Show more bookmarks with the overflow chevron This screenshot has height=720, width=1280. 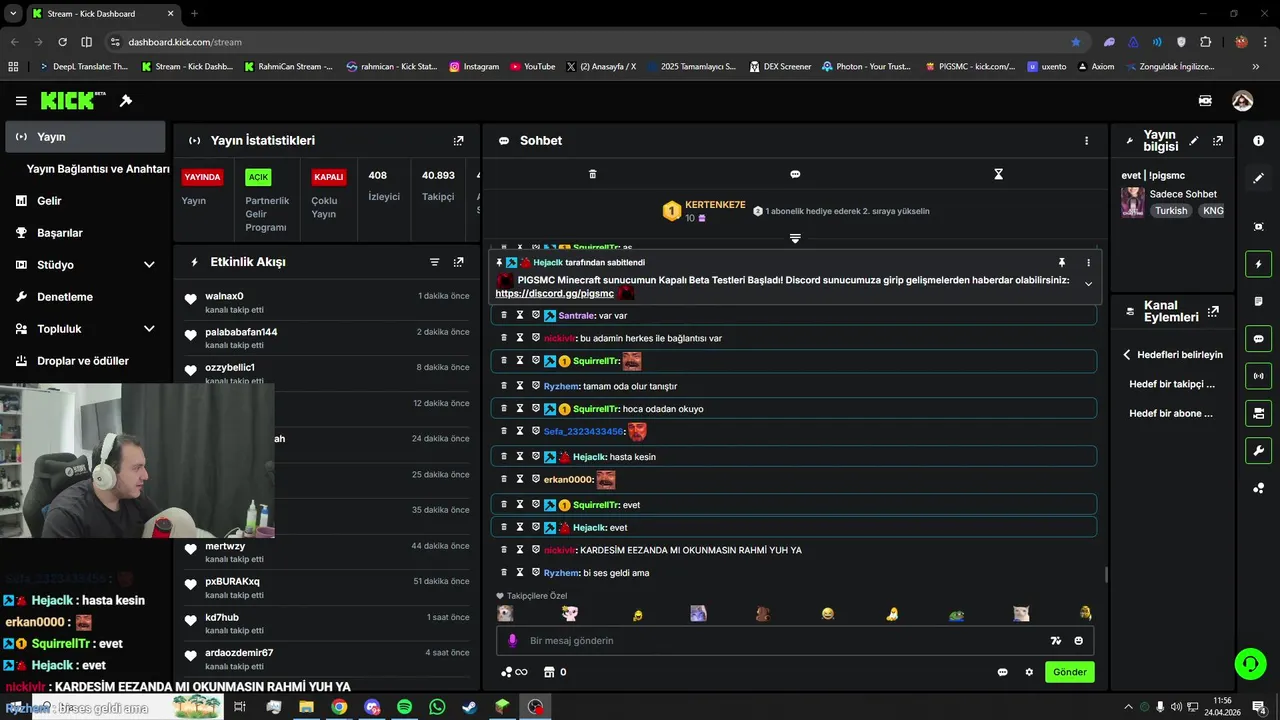tap(1256, 67)
